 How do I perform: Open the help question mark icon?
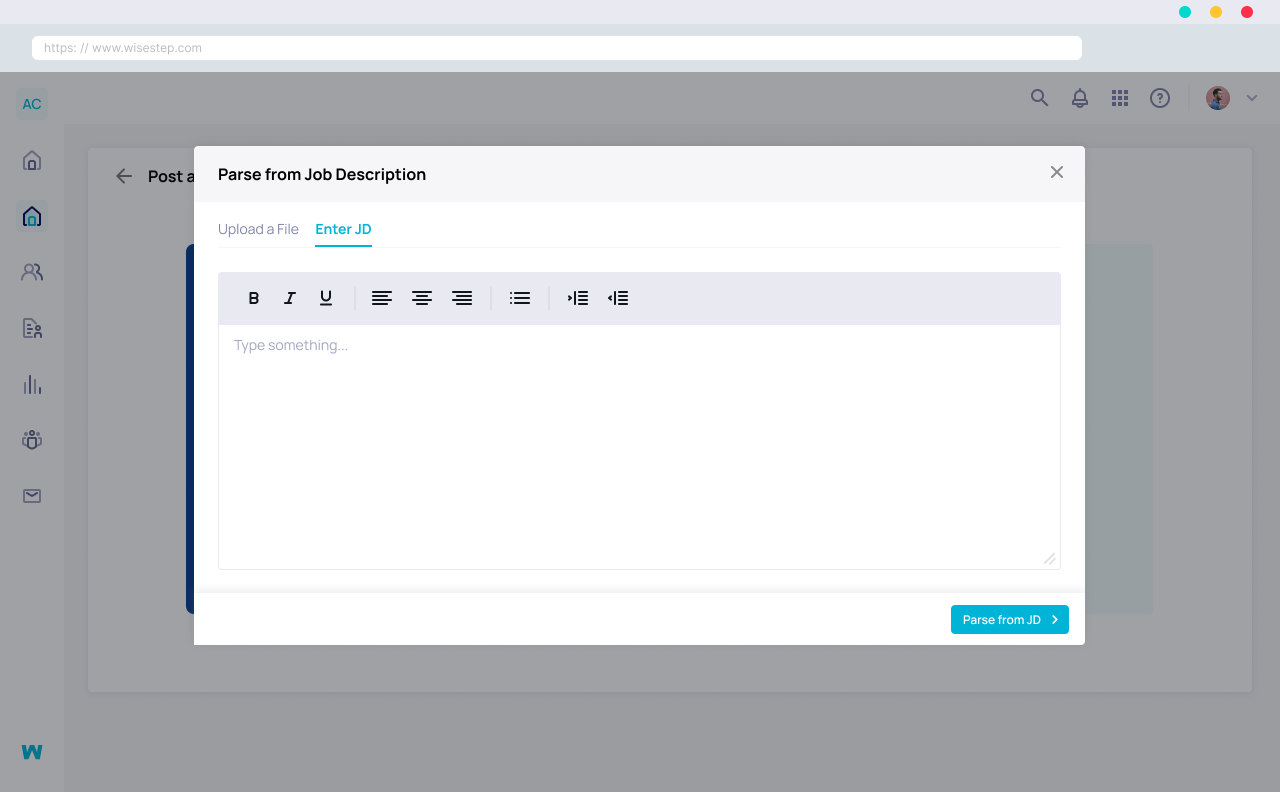pyautogui.click(x=1160, y=98)
